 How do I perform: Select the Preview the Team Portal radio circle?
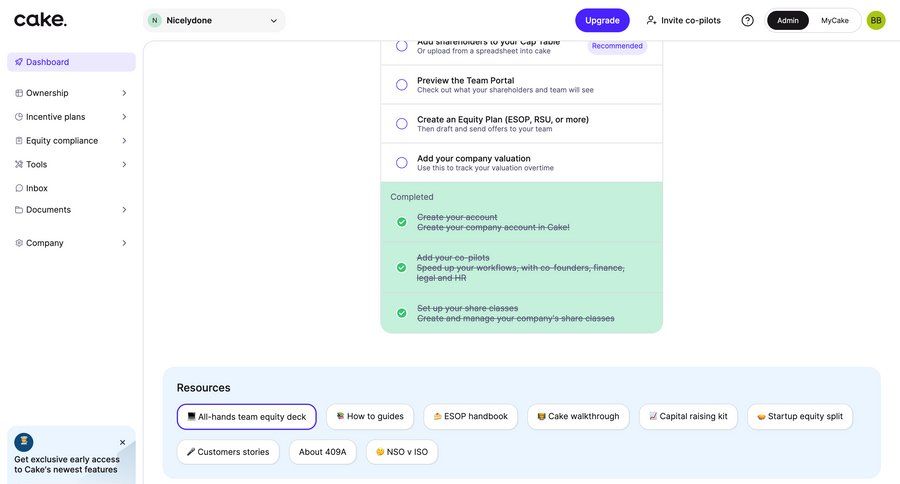402,85
